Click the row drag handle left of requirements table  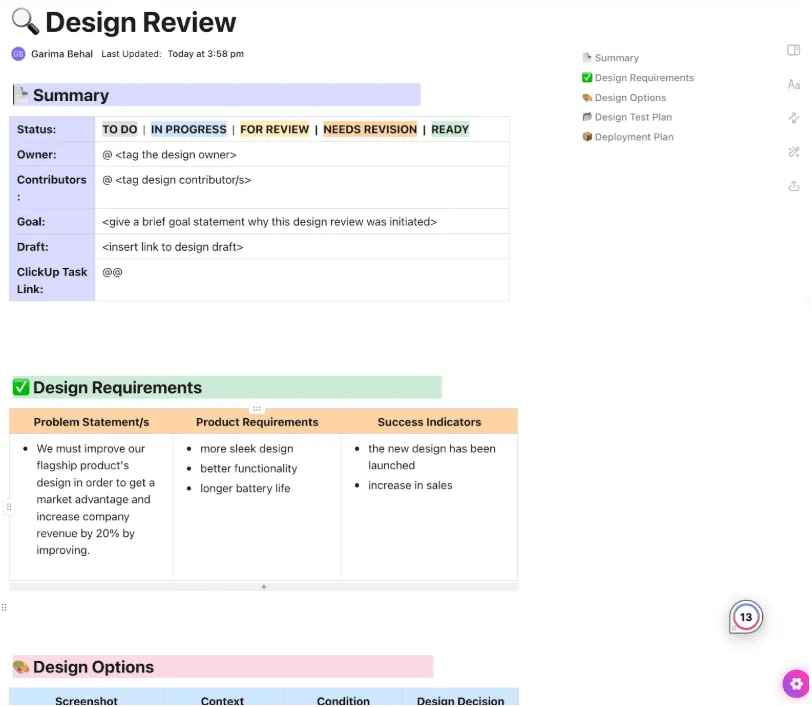tap(9, 507)
